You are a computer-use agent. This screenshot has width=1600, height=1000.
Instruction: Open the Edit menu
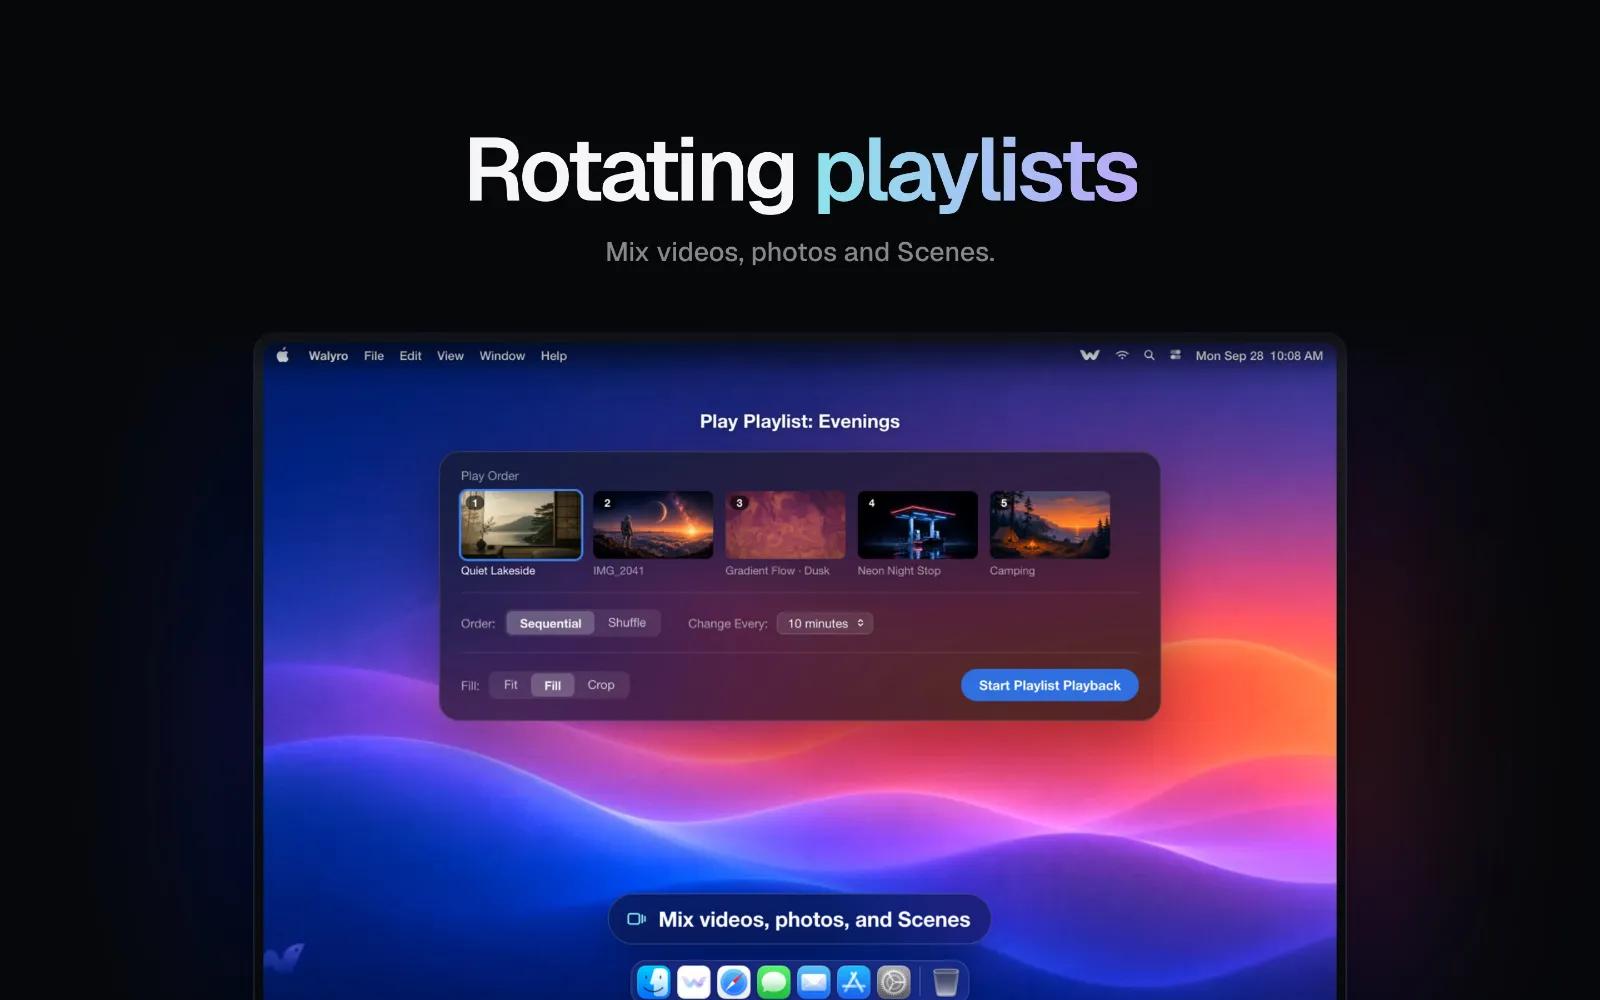pos(410,356)
